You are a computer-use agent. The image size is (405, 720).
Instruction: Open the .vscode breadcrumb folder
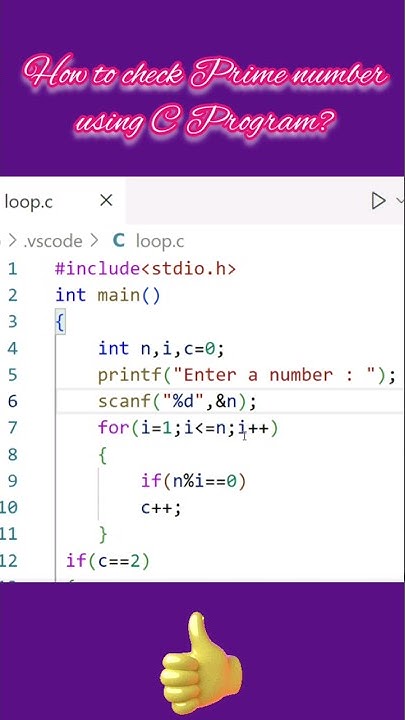(x=53, y=242)
